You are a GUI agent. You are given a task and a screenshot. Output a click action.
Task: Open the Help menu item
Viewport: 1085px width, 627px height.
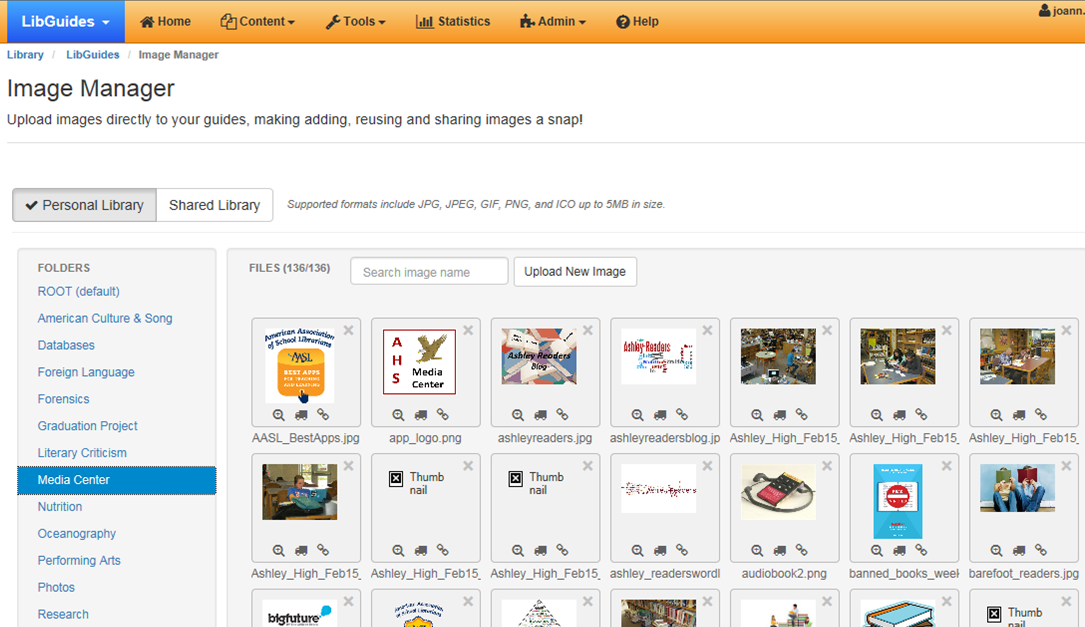[637, 21]
